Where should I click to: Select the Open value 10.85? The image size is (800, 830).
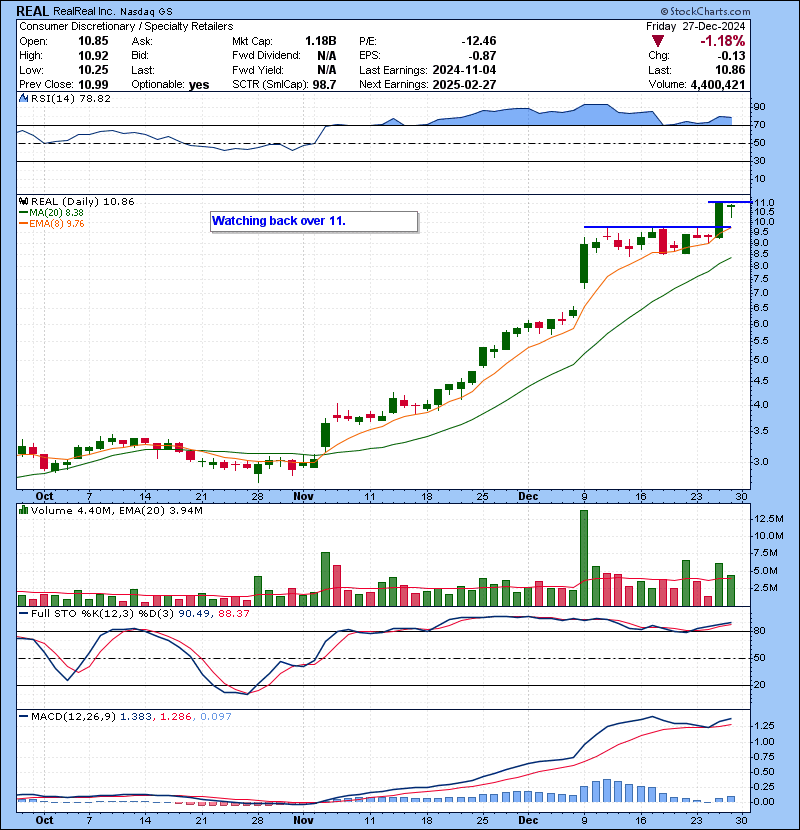tap(93, 41)
